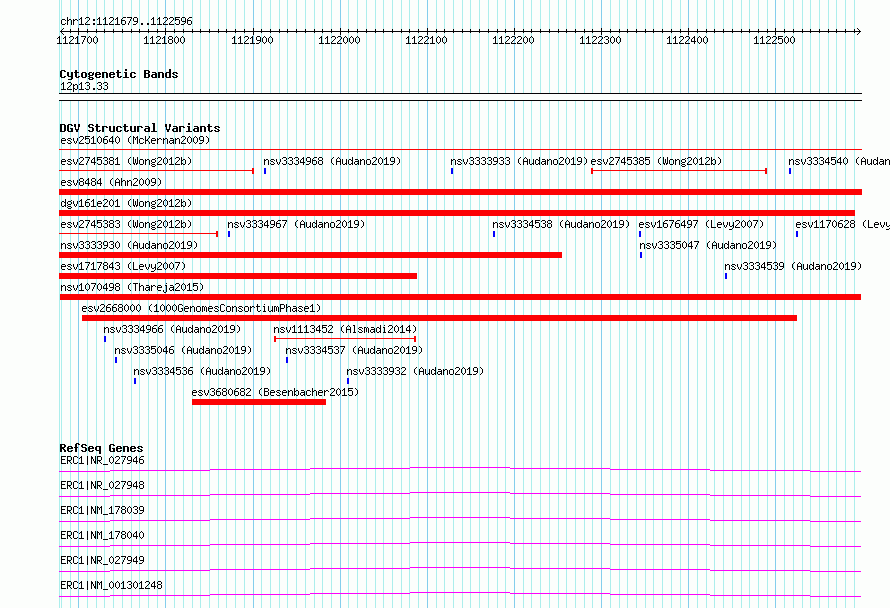This screenshot has height=608, width=890.
Task: Click the 1121800 ruler coordinate
Action: click(x=165, y=40)
